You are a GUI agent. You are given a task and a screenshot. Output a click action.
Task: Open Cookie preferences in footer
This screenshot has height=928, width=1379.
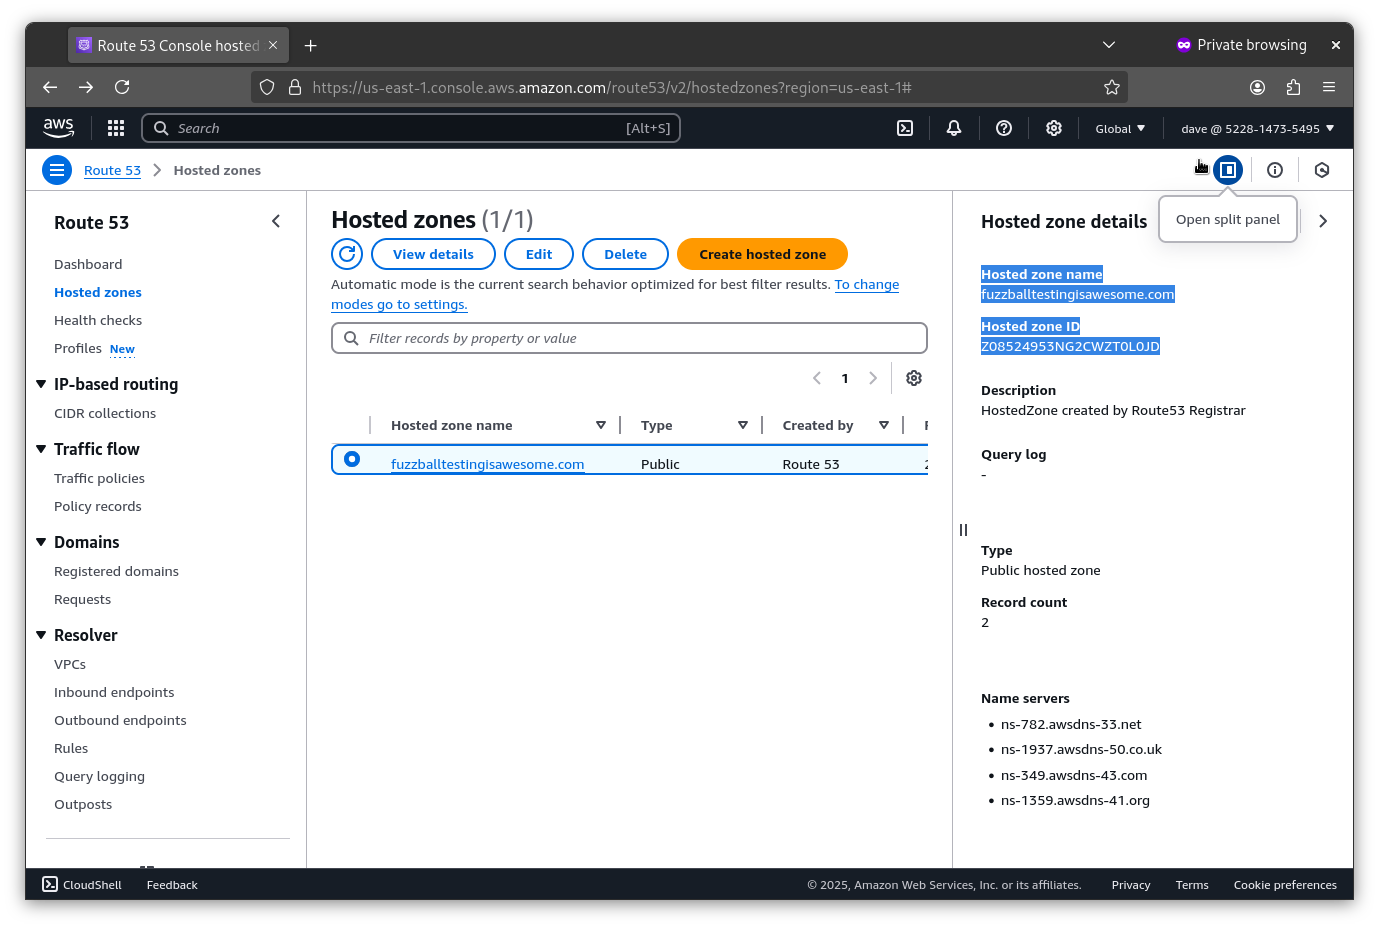pos(1285,885)
